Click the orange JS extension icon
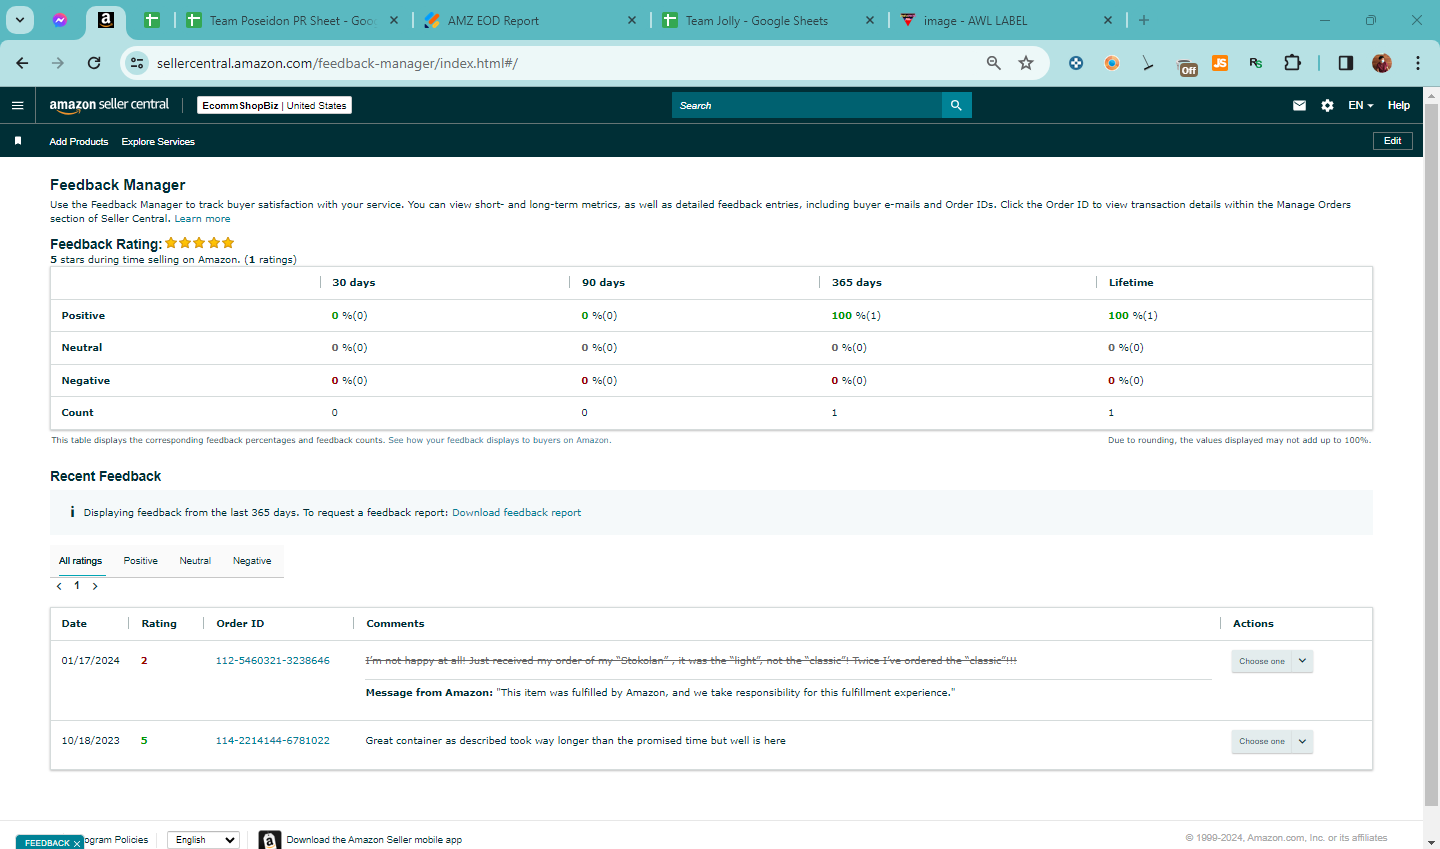Screen dimensions: 1440x849 [x=1220, y=63]
